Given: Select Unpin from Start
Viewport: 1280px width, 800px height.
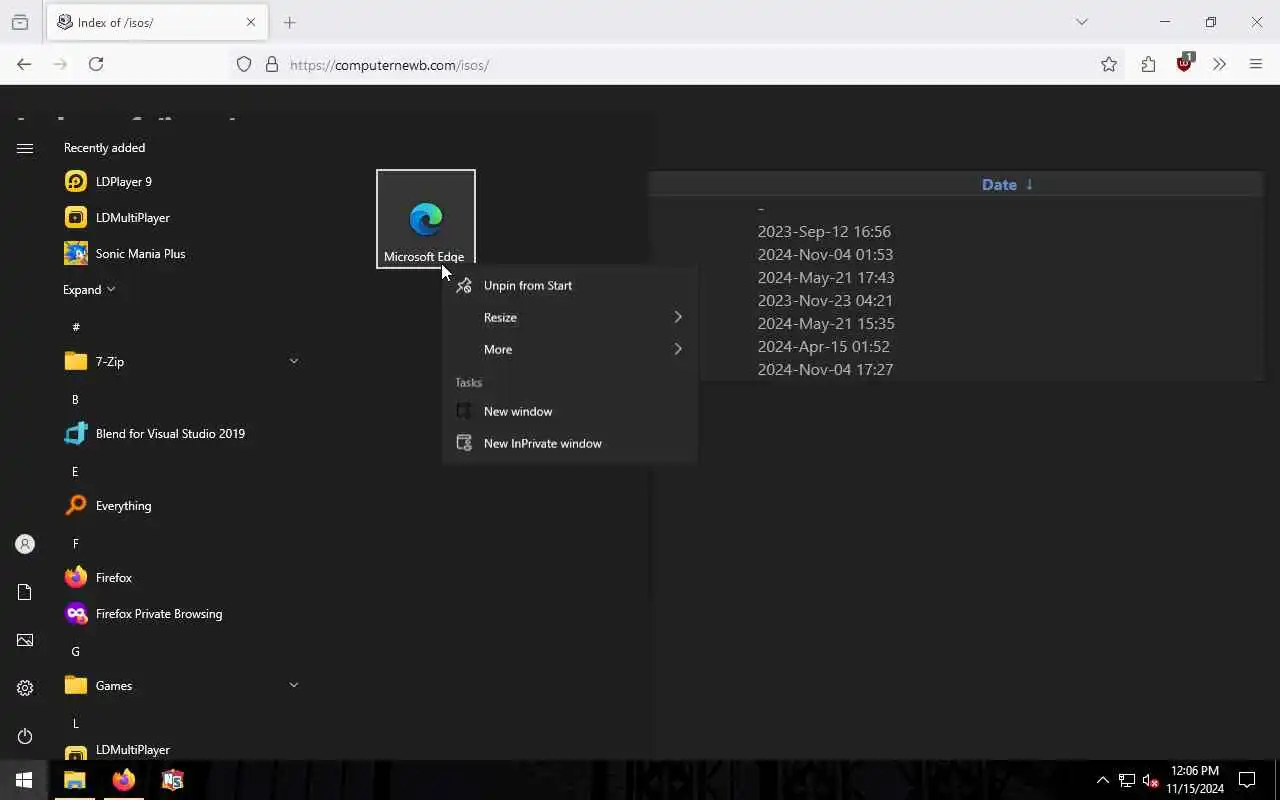Looking at the screenshot, I should 569,285.
